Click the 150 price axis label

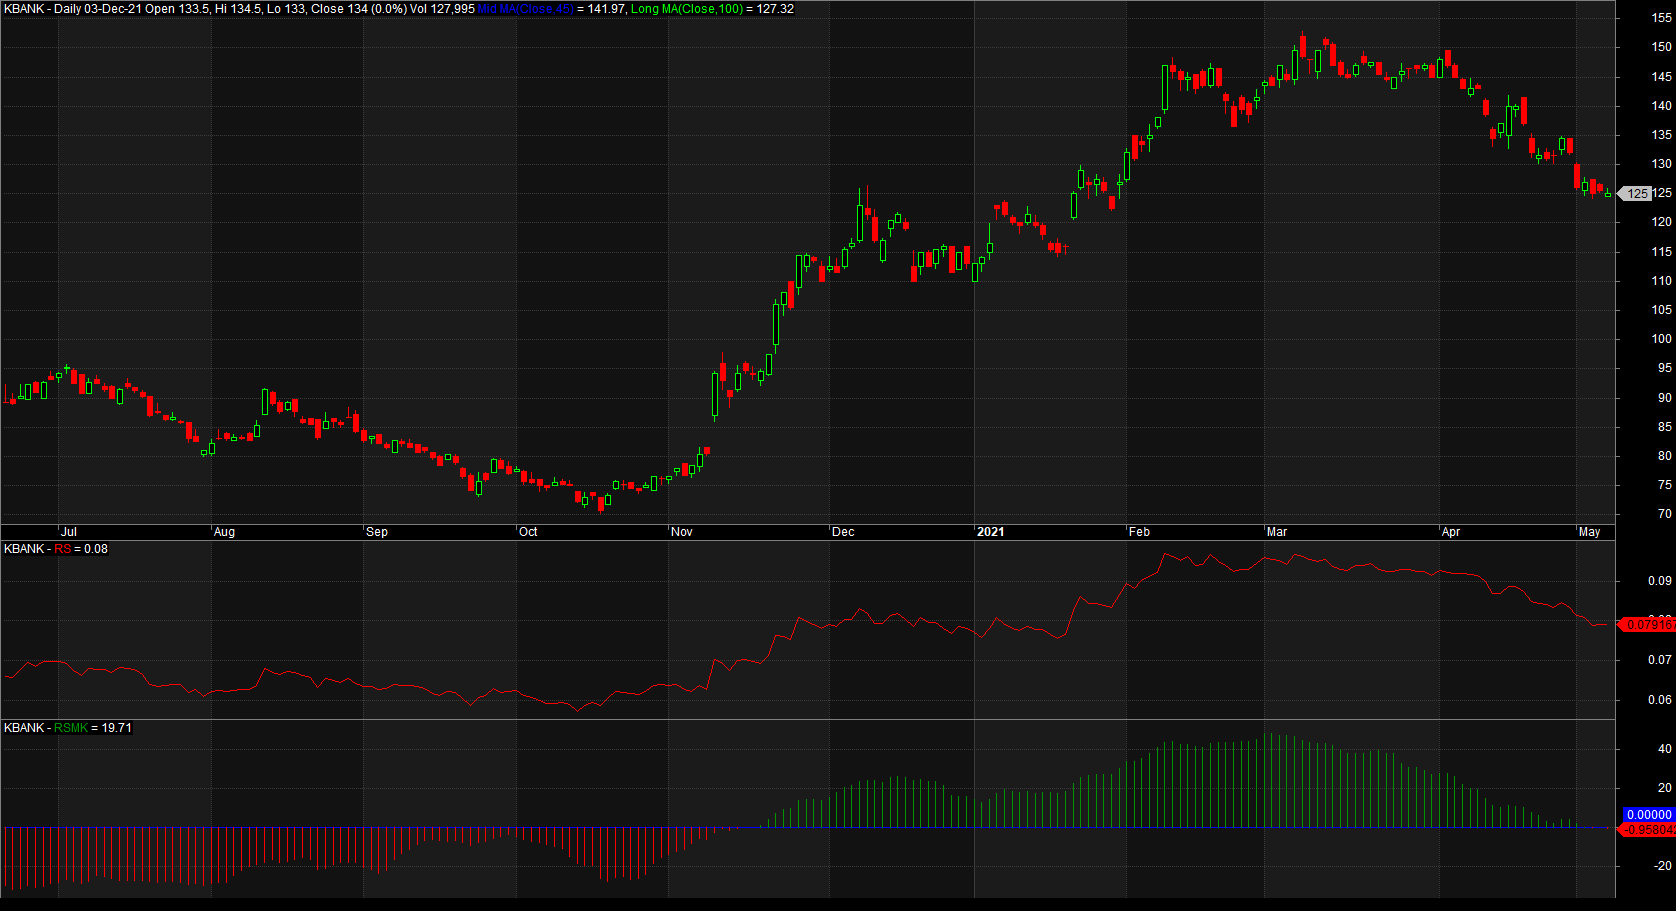tap(1661, 47)
